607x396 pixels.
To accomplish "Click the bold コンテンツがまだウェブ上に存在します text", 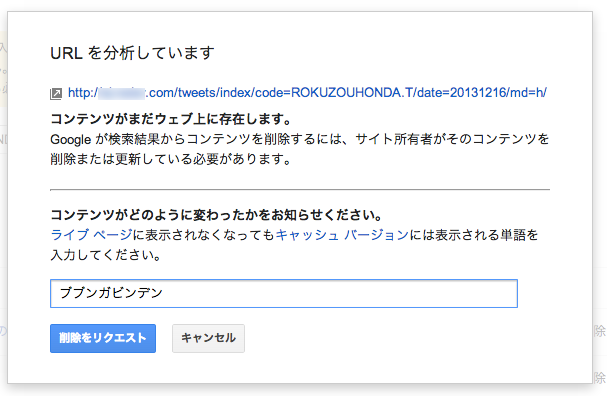I will [171, 119].
